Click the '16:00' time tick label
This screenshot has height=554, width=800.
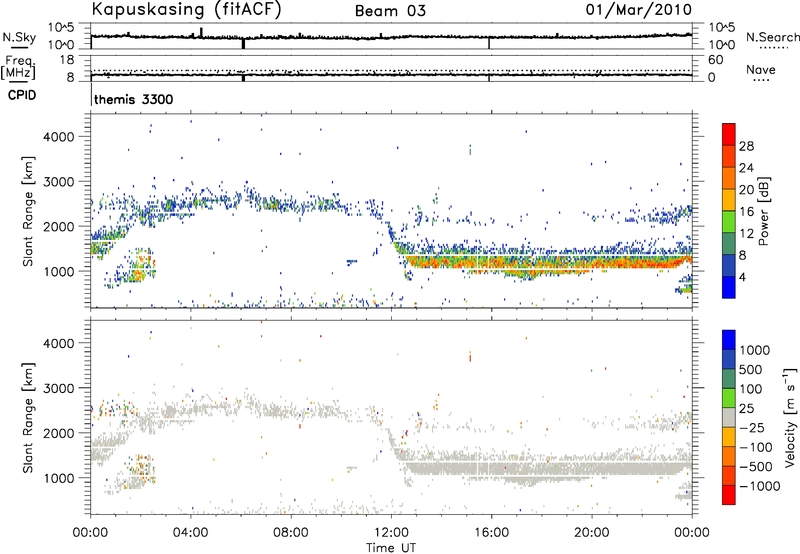pos(491,533)
